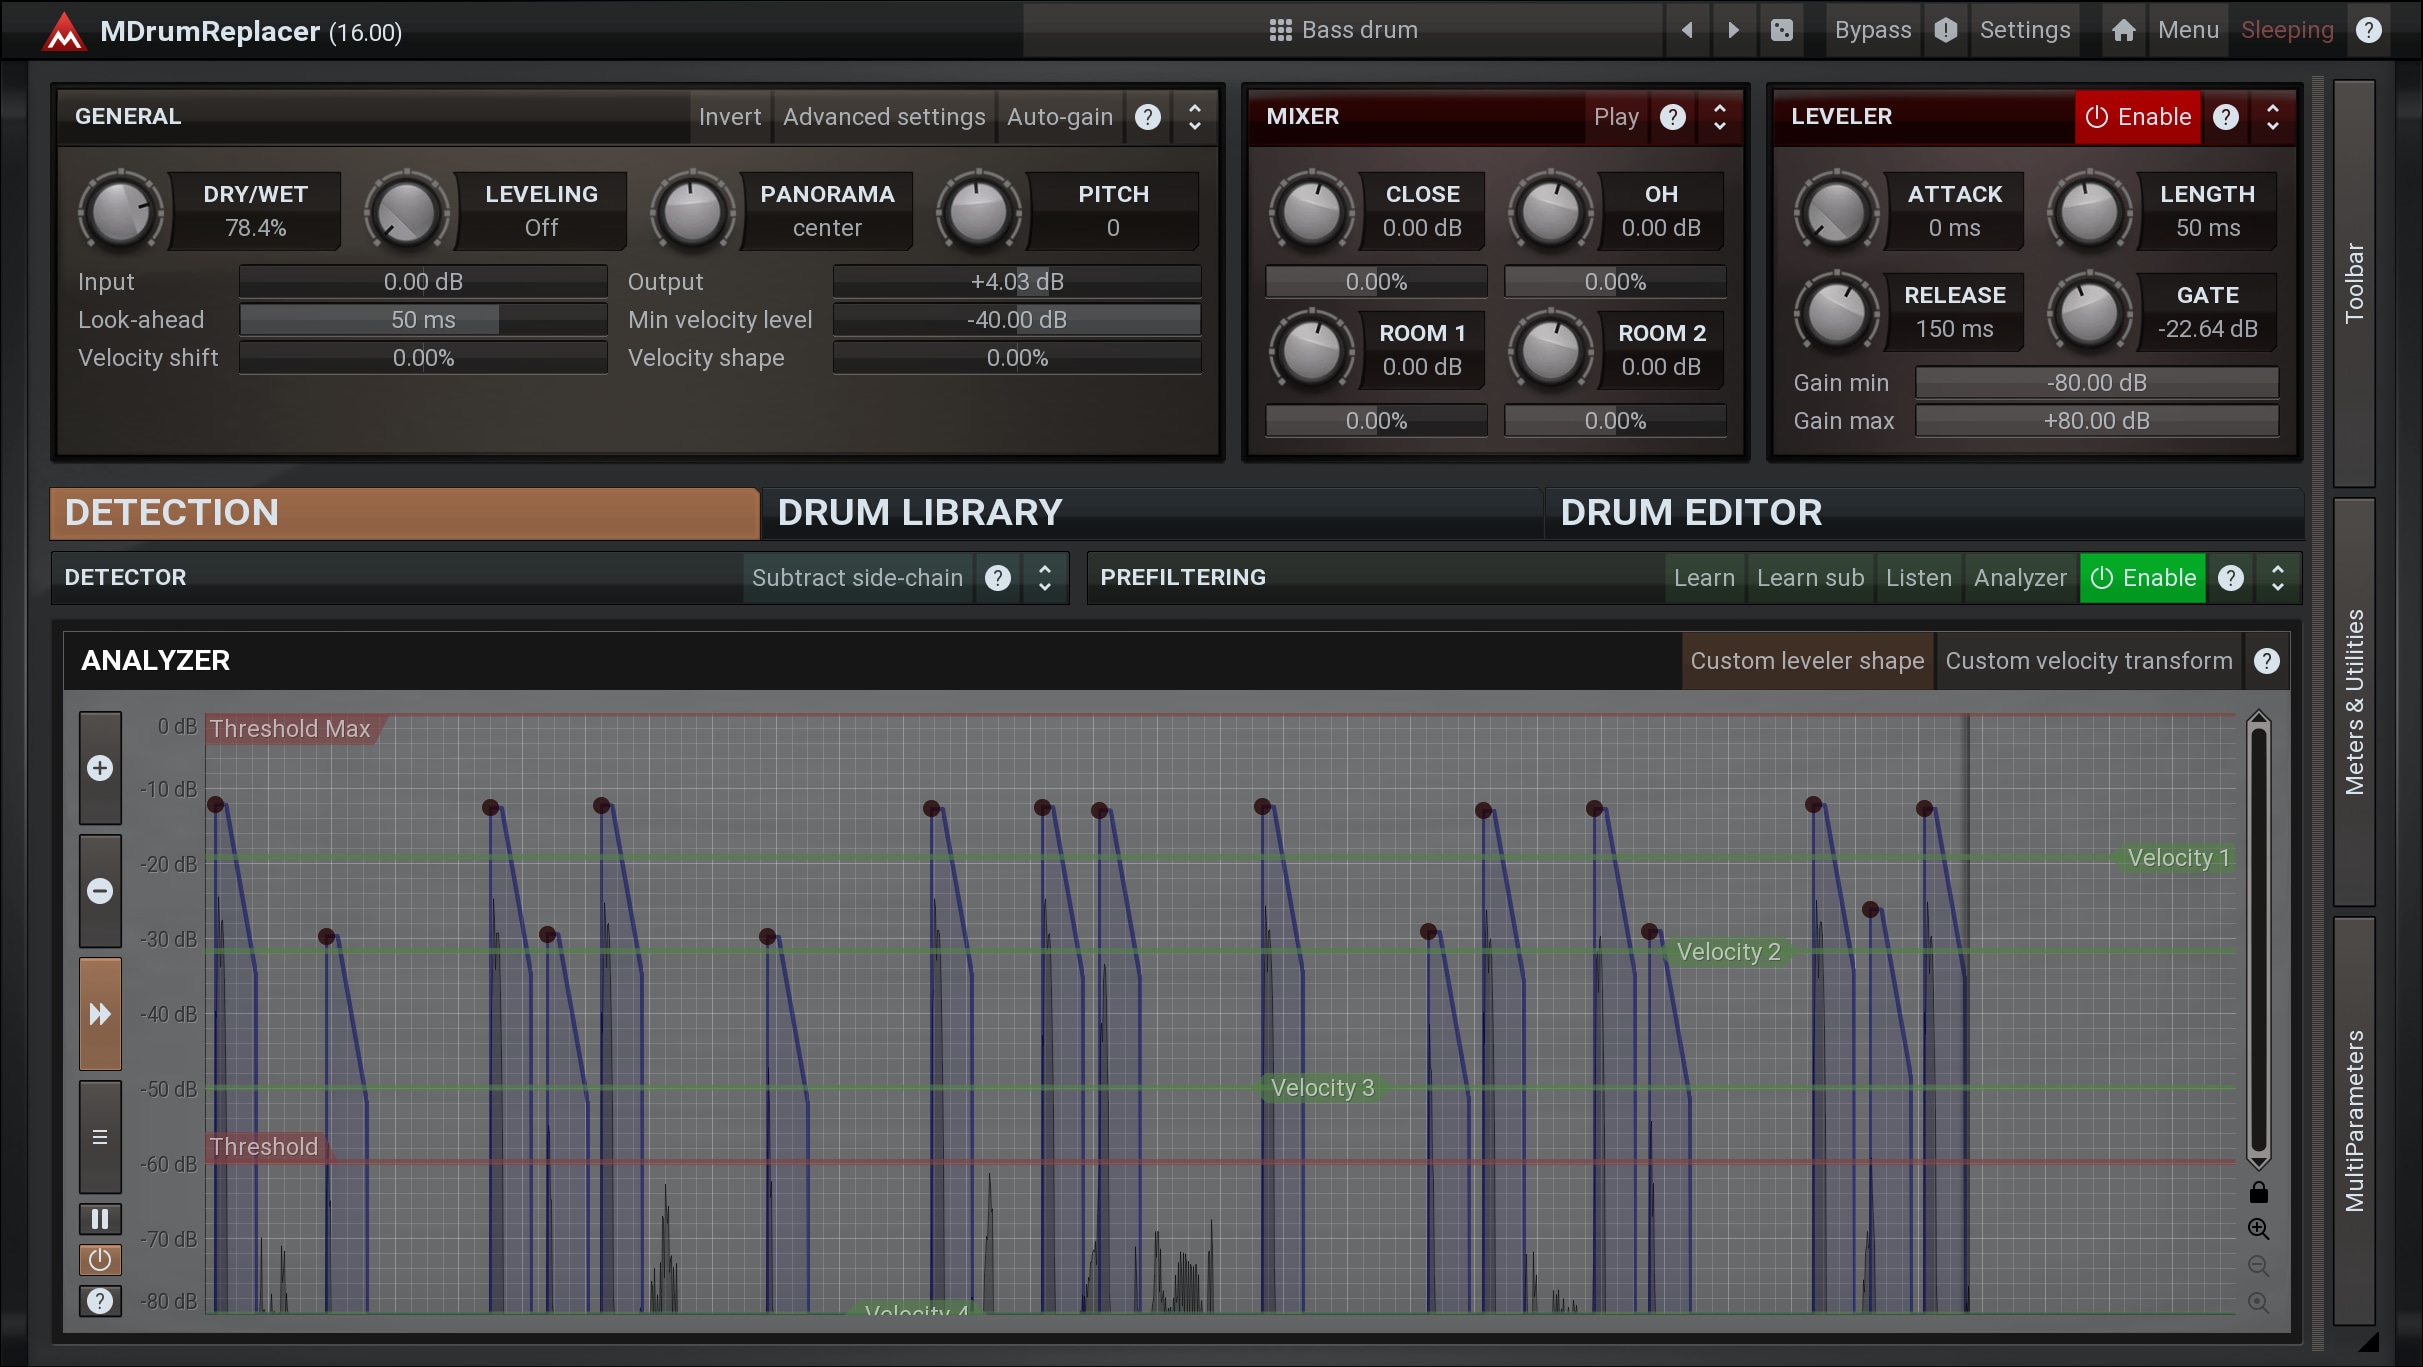Click the Leveler GATE knob
The height and width of the screenshot is (1367, 2423).
2089,313
